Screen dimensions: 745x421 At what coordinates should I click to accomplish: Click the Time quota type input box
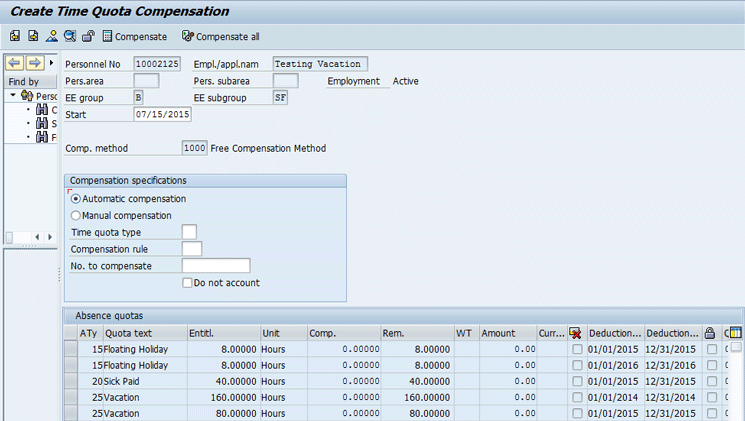[189, 232]
